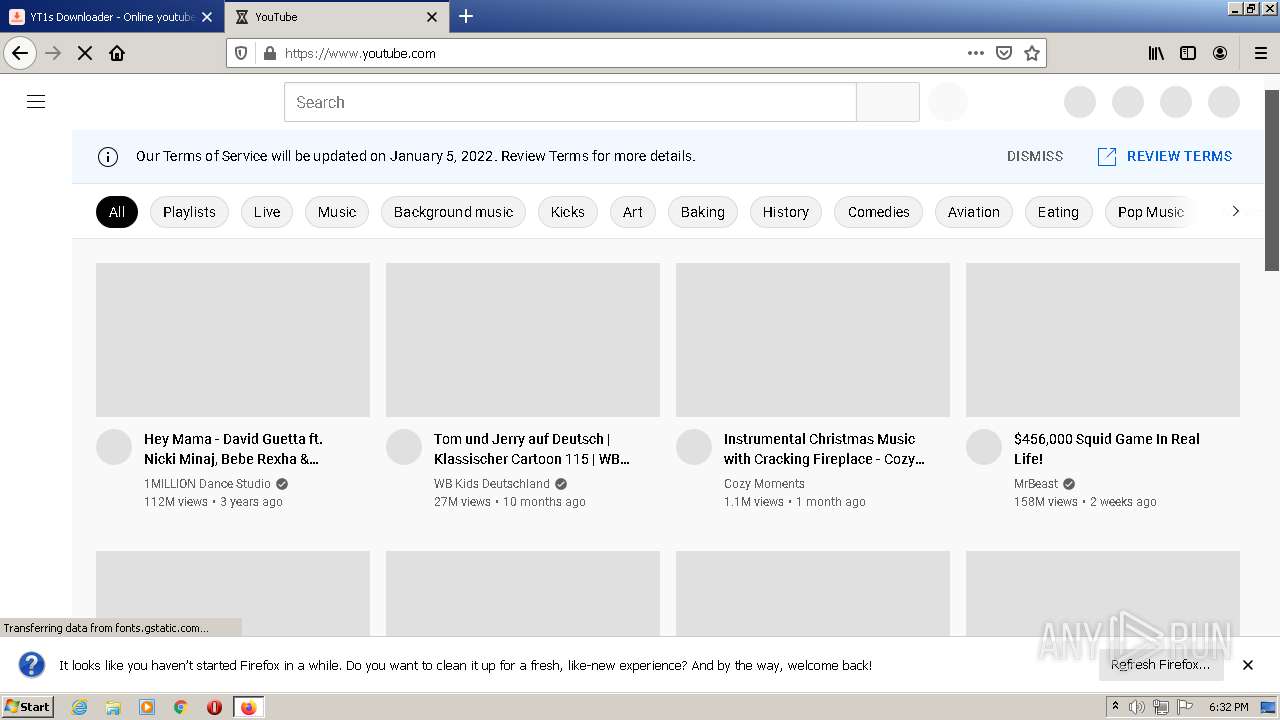This screenshot has width=1280, height=720.
Task: Bookmark this page with star icon
Action: click(1032, 53)
